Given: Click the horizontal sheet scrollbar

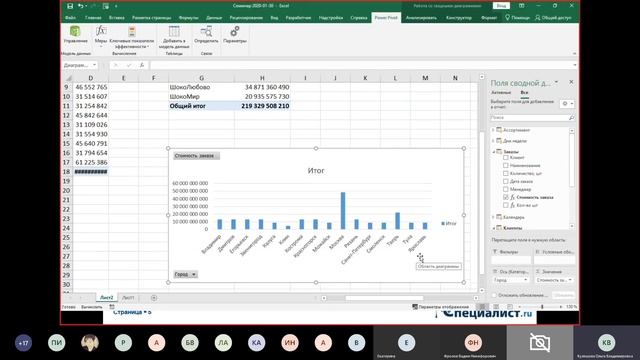Looking at the screenshot, I should coord(384,298).
